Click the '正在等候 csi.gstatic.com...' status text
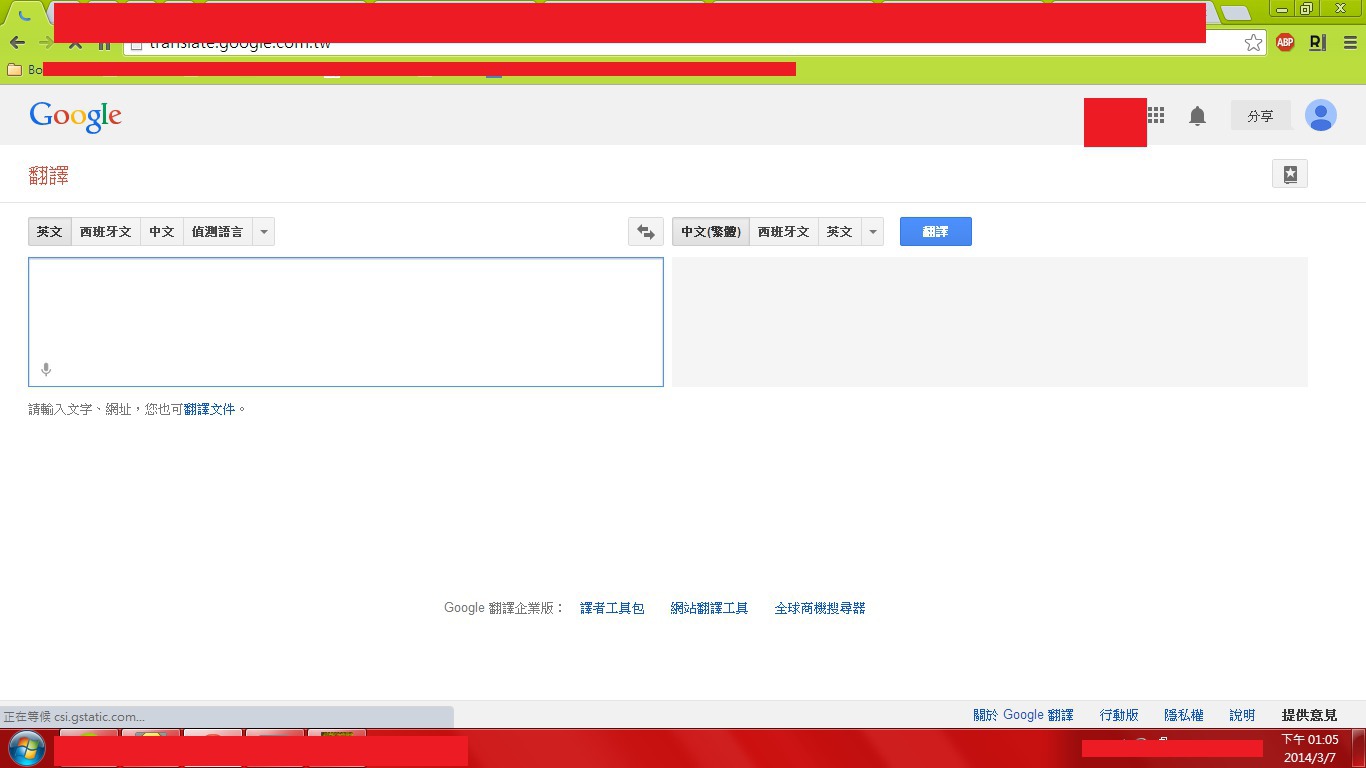1366x768 pixels. pyautogui.click(x=74, y=717)
